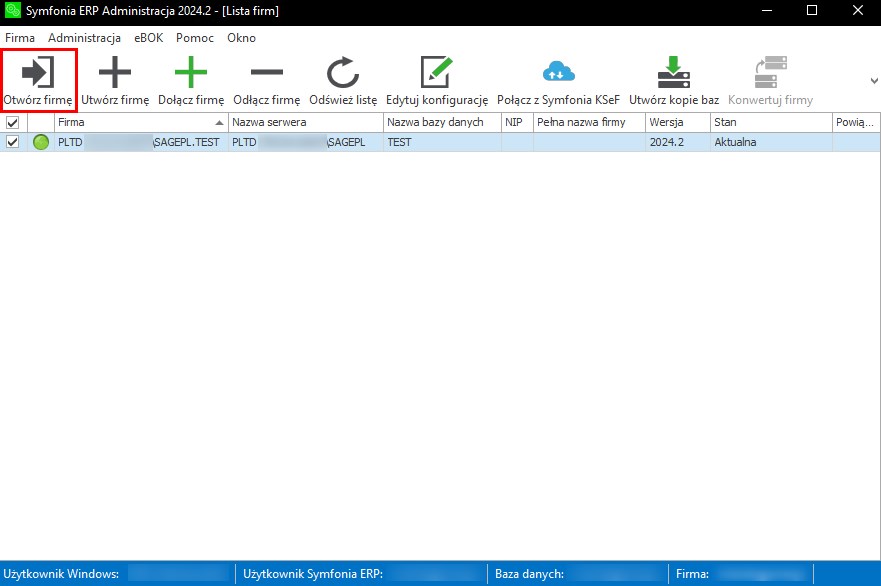Click Użytkownik Symfonia ERP status entry

313,574
